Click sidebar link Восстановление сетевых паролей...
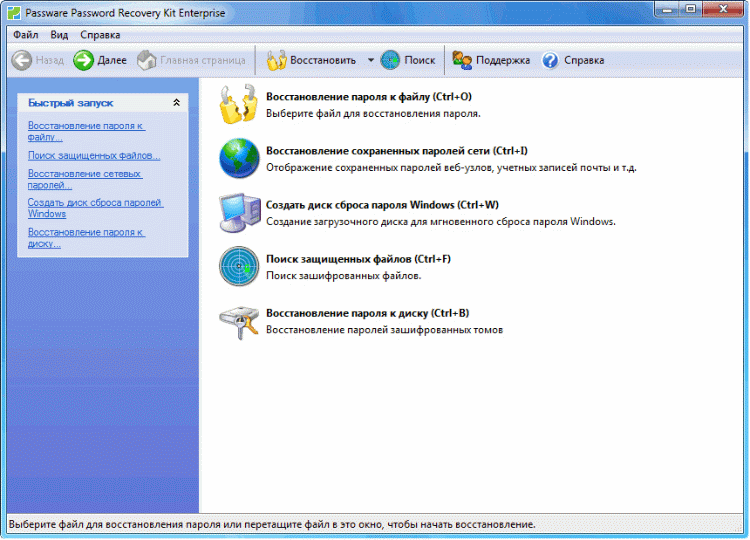Screen dimensions: 750x540 [85, 179]
